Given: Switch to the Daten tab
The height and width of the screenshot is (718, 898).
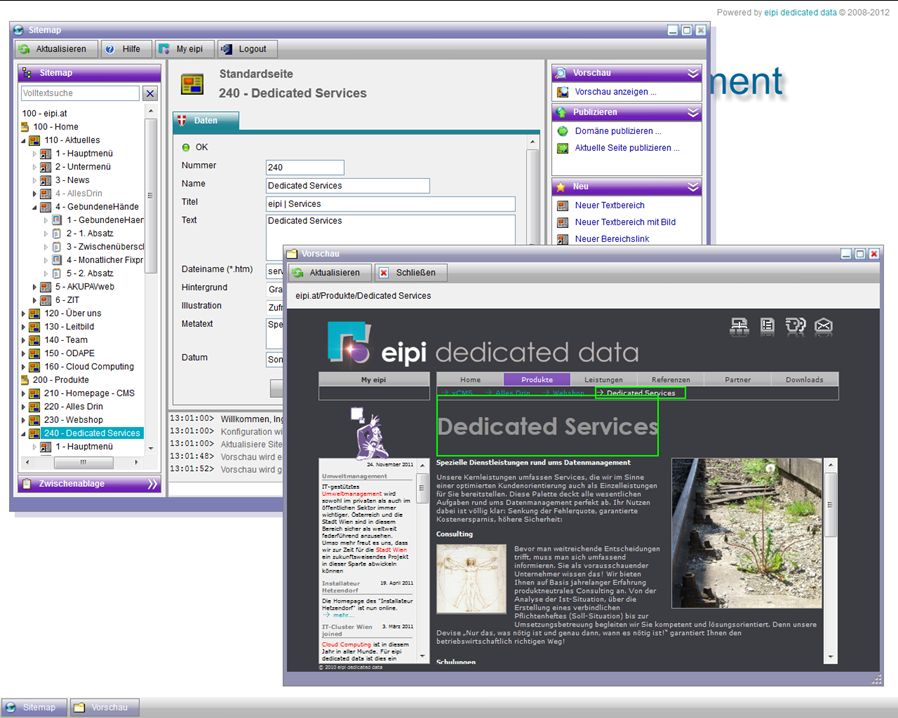Looking at the screenshot, I should coord(205,118).
